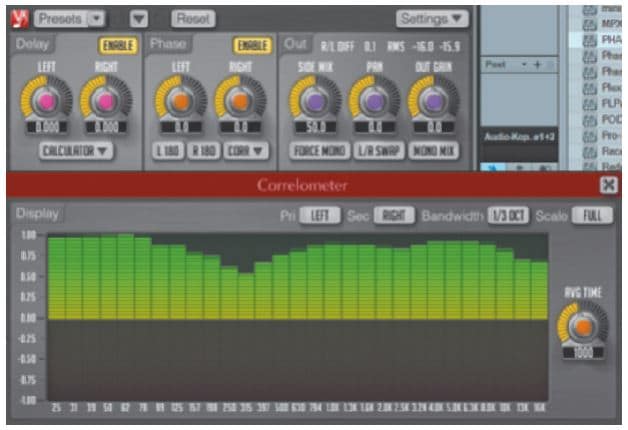Close the Correlometer panel
The image size is (628, 430).
click(608, 185)
